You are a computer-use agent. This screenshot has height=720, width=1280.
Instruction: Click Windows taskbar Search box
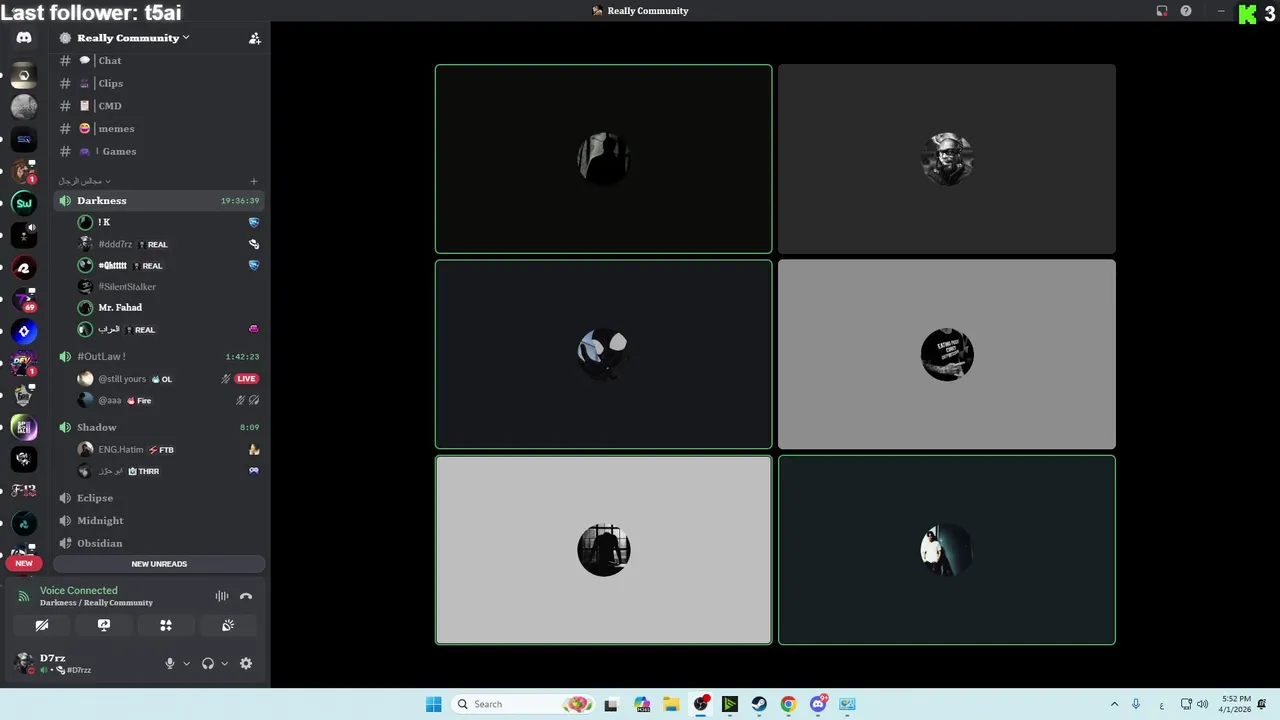point(523,704)
